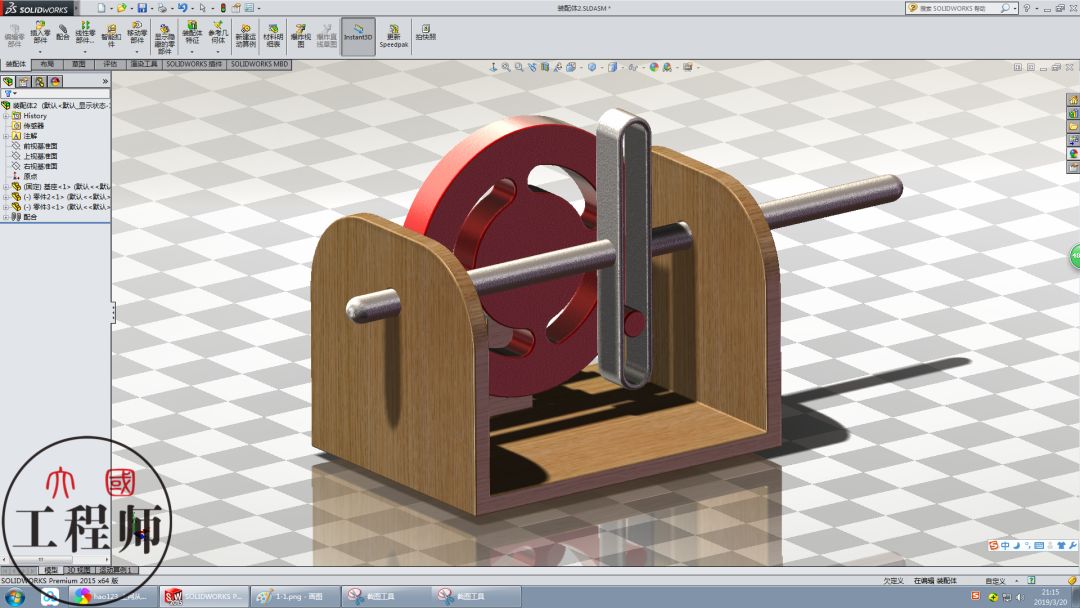Viewport: 1080px width, 608px height.
Task: Click Edit Appearance color ball in view toolbar
Action: 654,67
